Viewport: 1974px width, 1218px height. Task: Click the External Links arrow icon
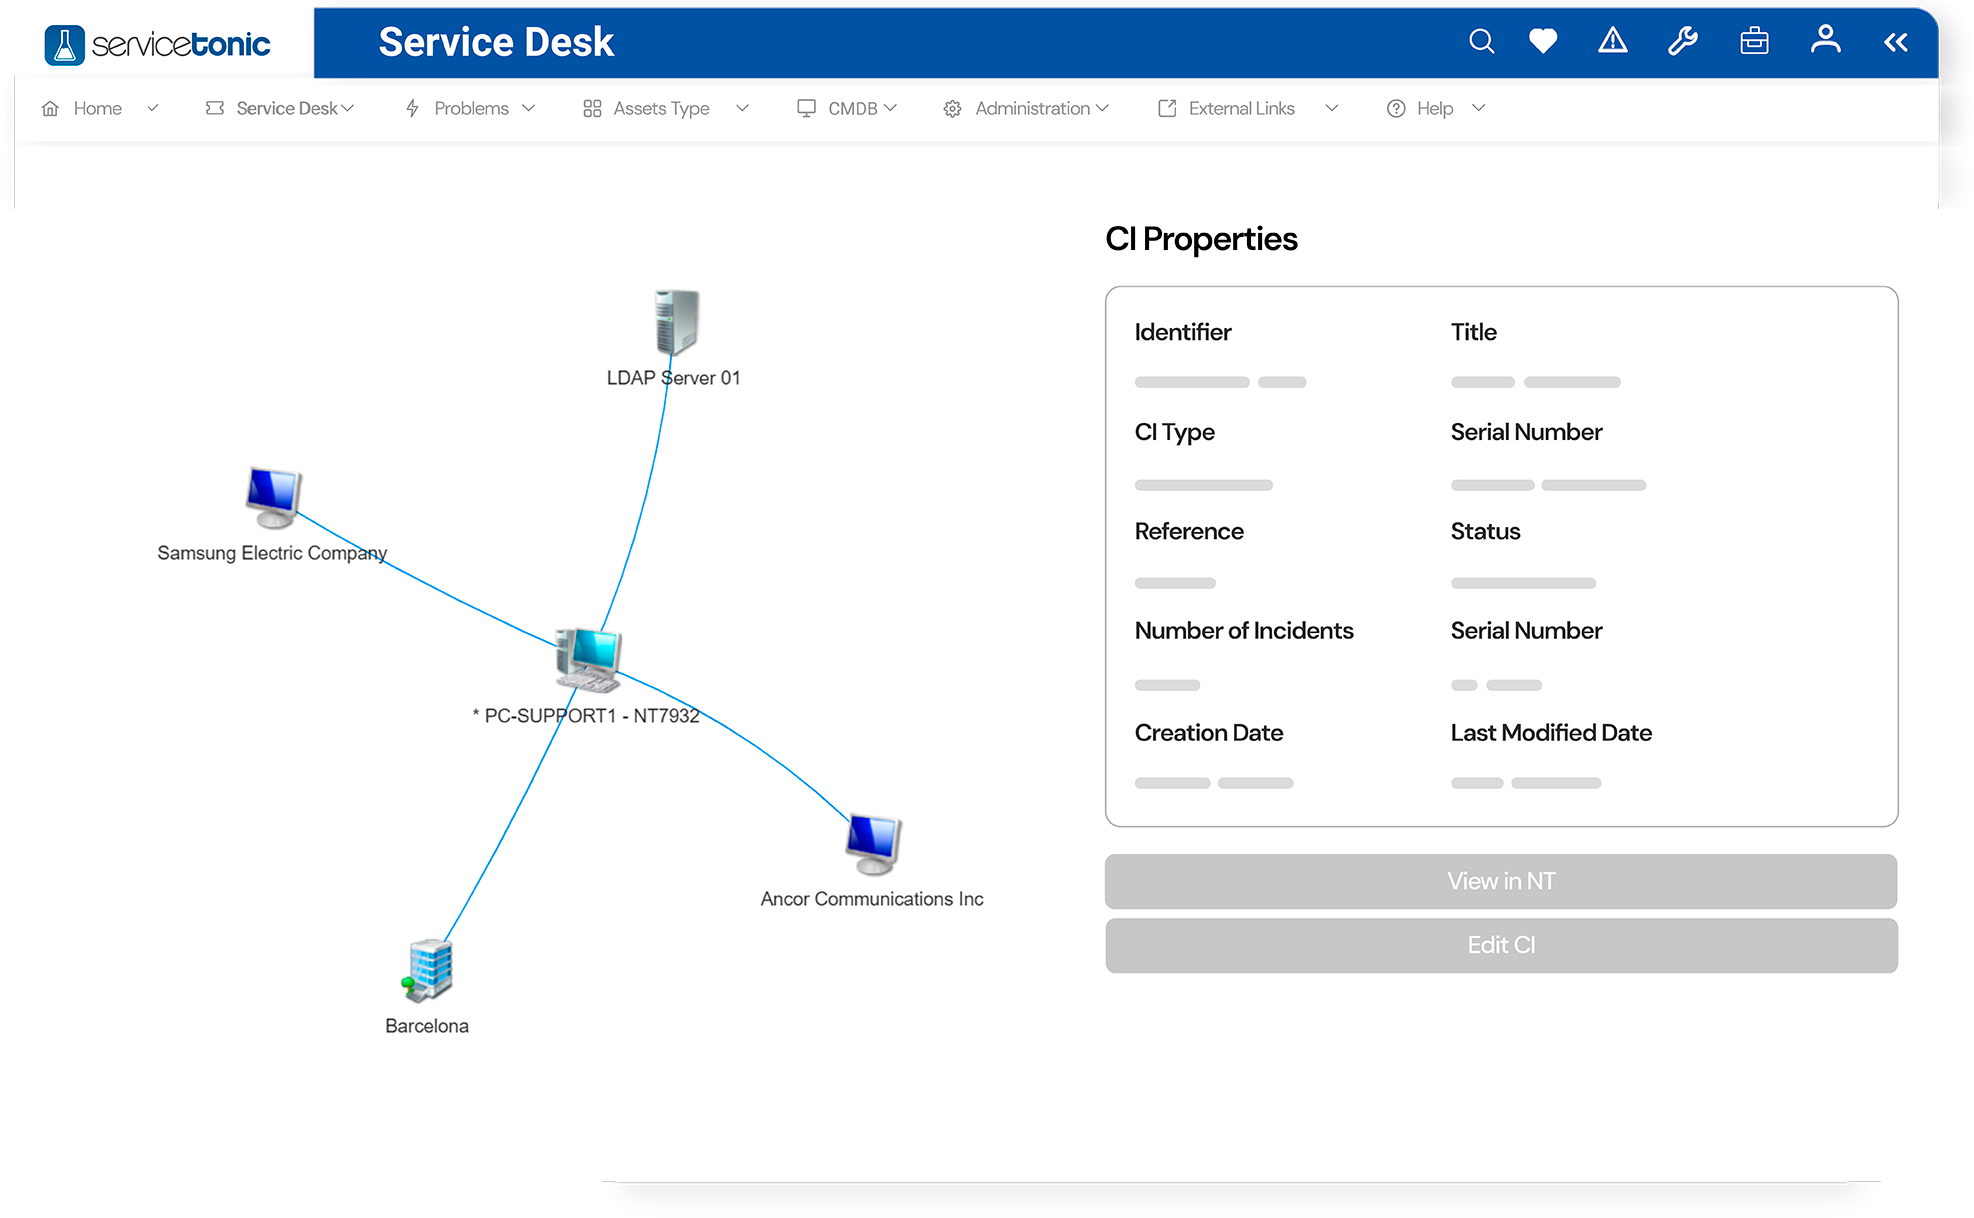point(1167,108)
